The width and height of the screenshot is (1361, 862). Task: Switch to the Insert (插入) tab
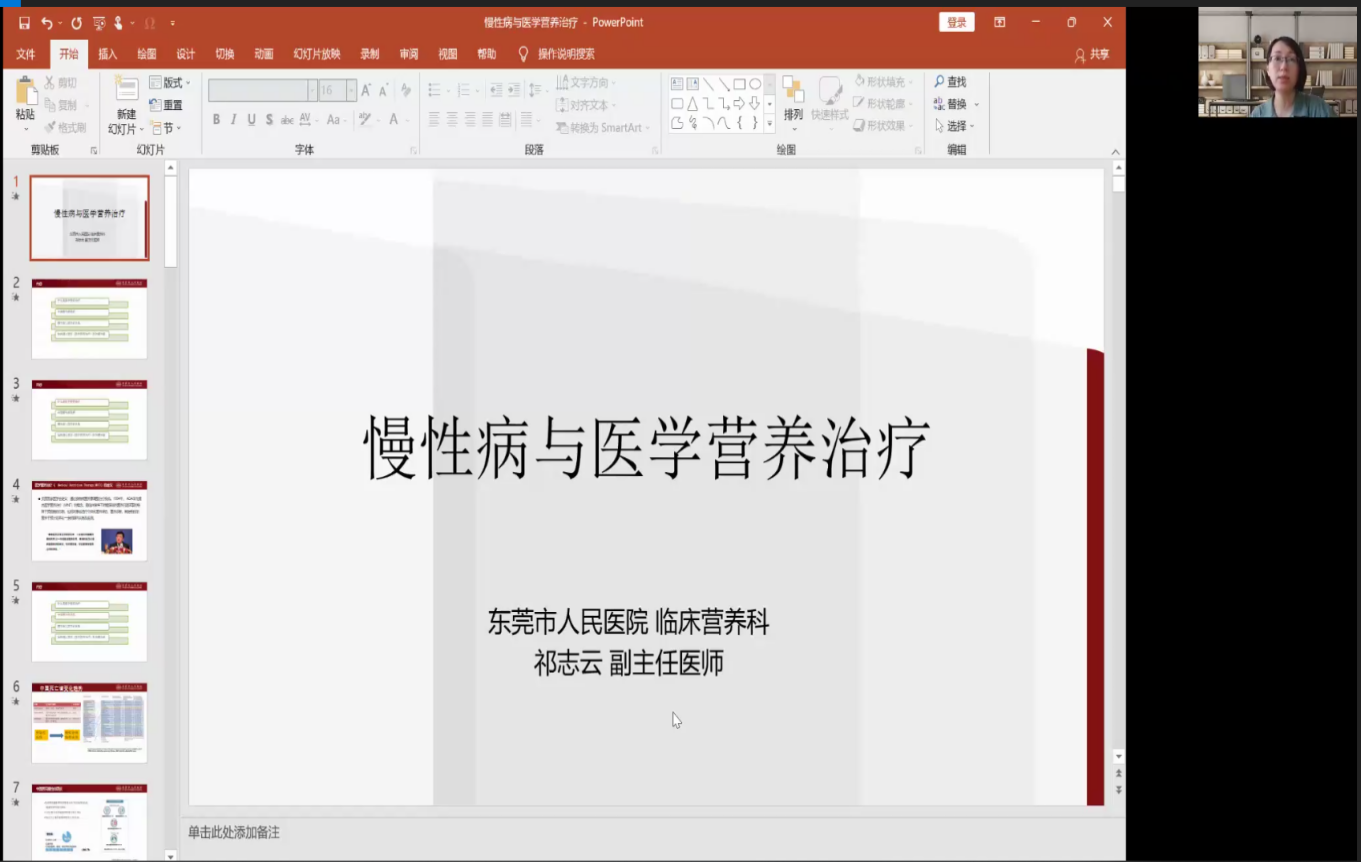coord(107,54)
